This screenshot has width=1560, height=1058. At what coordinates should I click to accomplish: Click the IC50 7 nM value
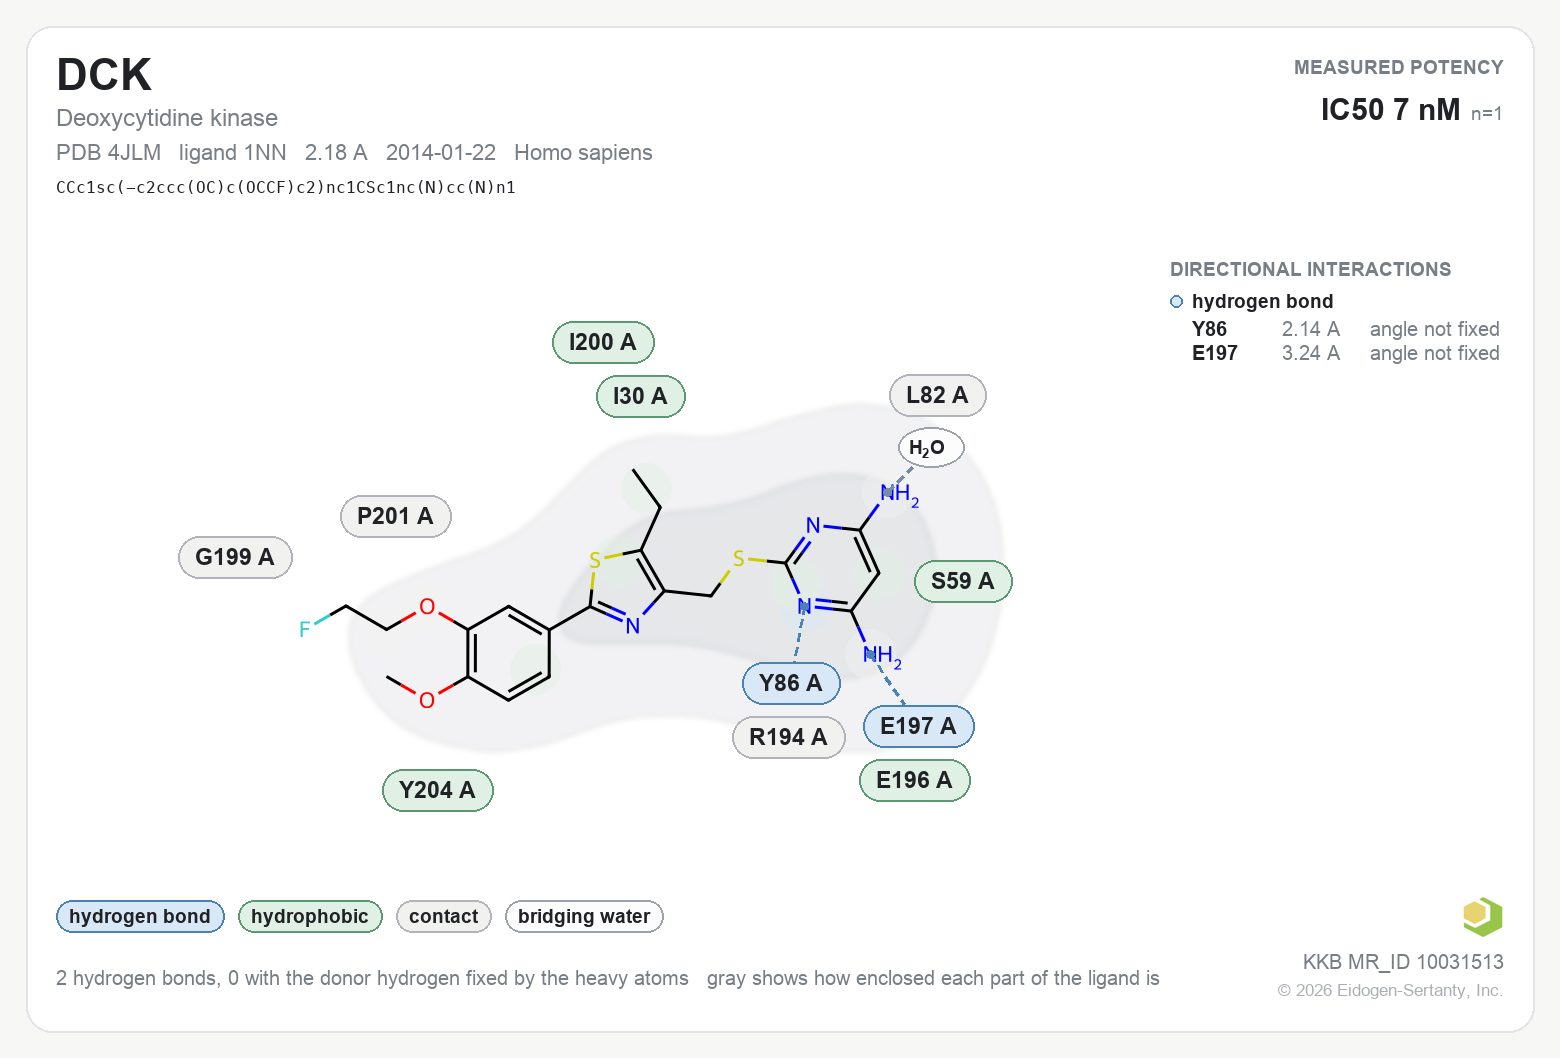(x=1391, y=109)
